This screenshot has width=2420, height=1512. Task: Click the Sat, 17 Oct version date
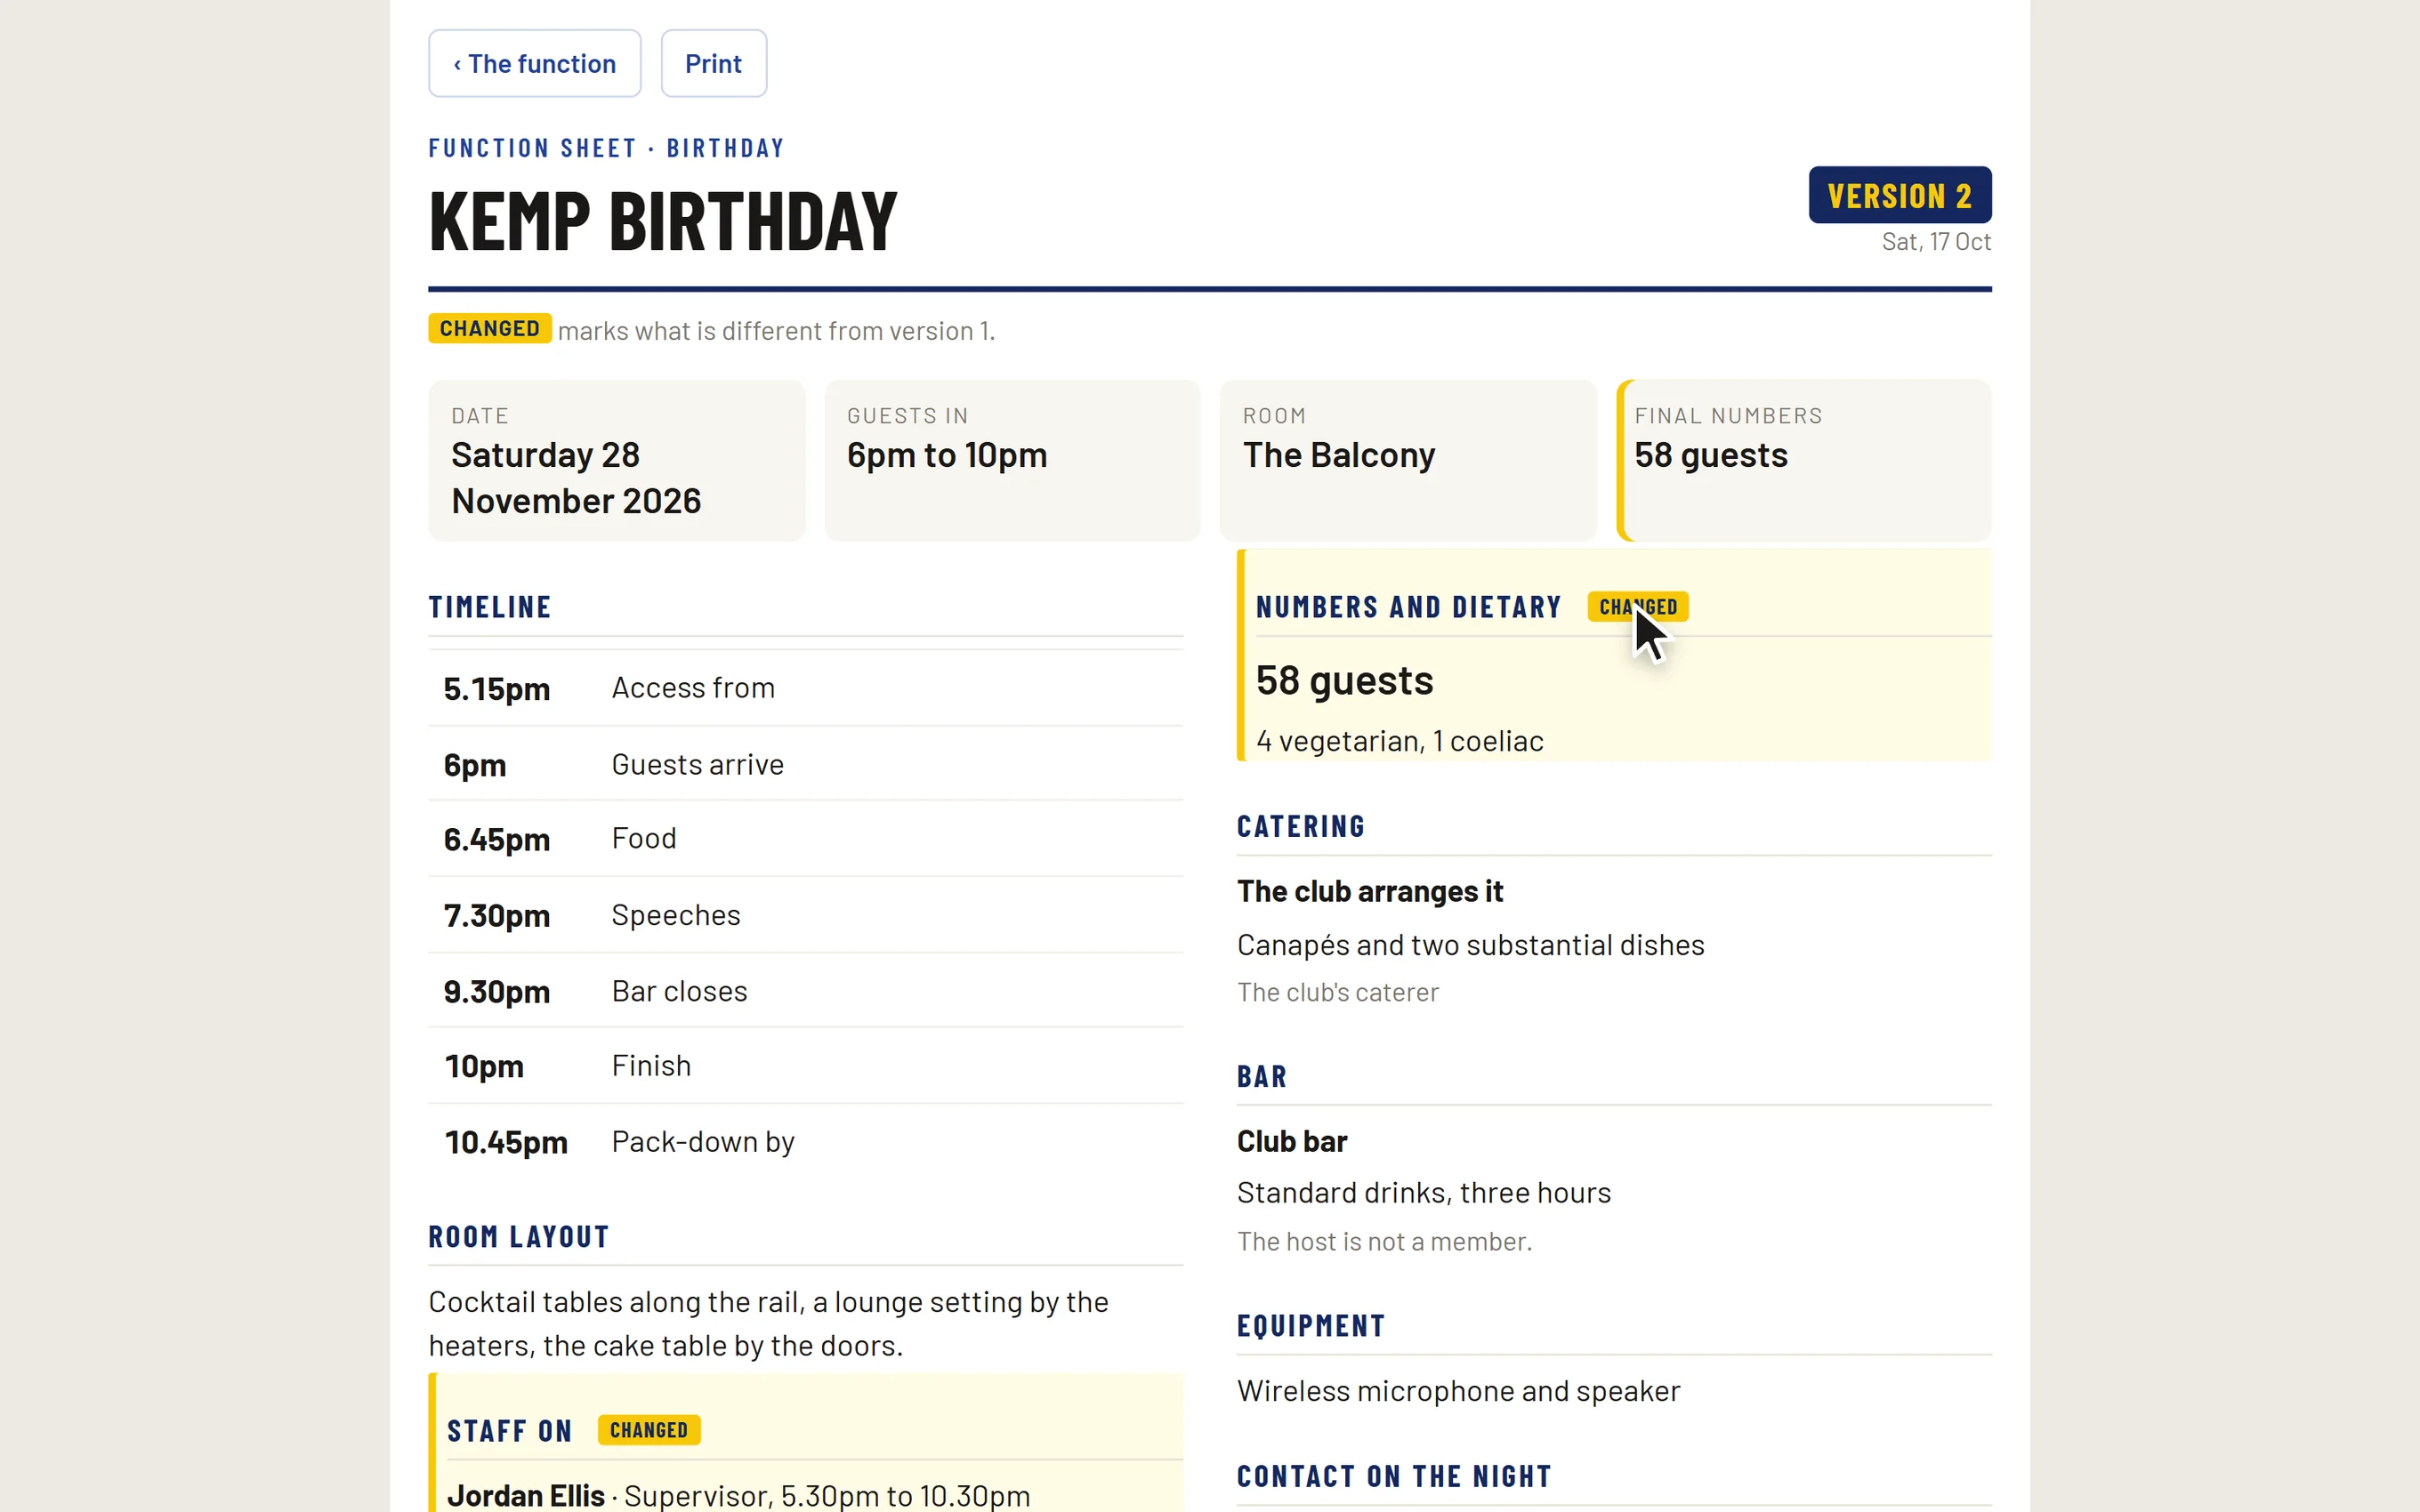click(x=1936, y=242)
